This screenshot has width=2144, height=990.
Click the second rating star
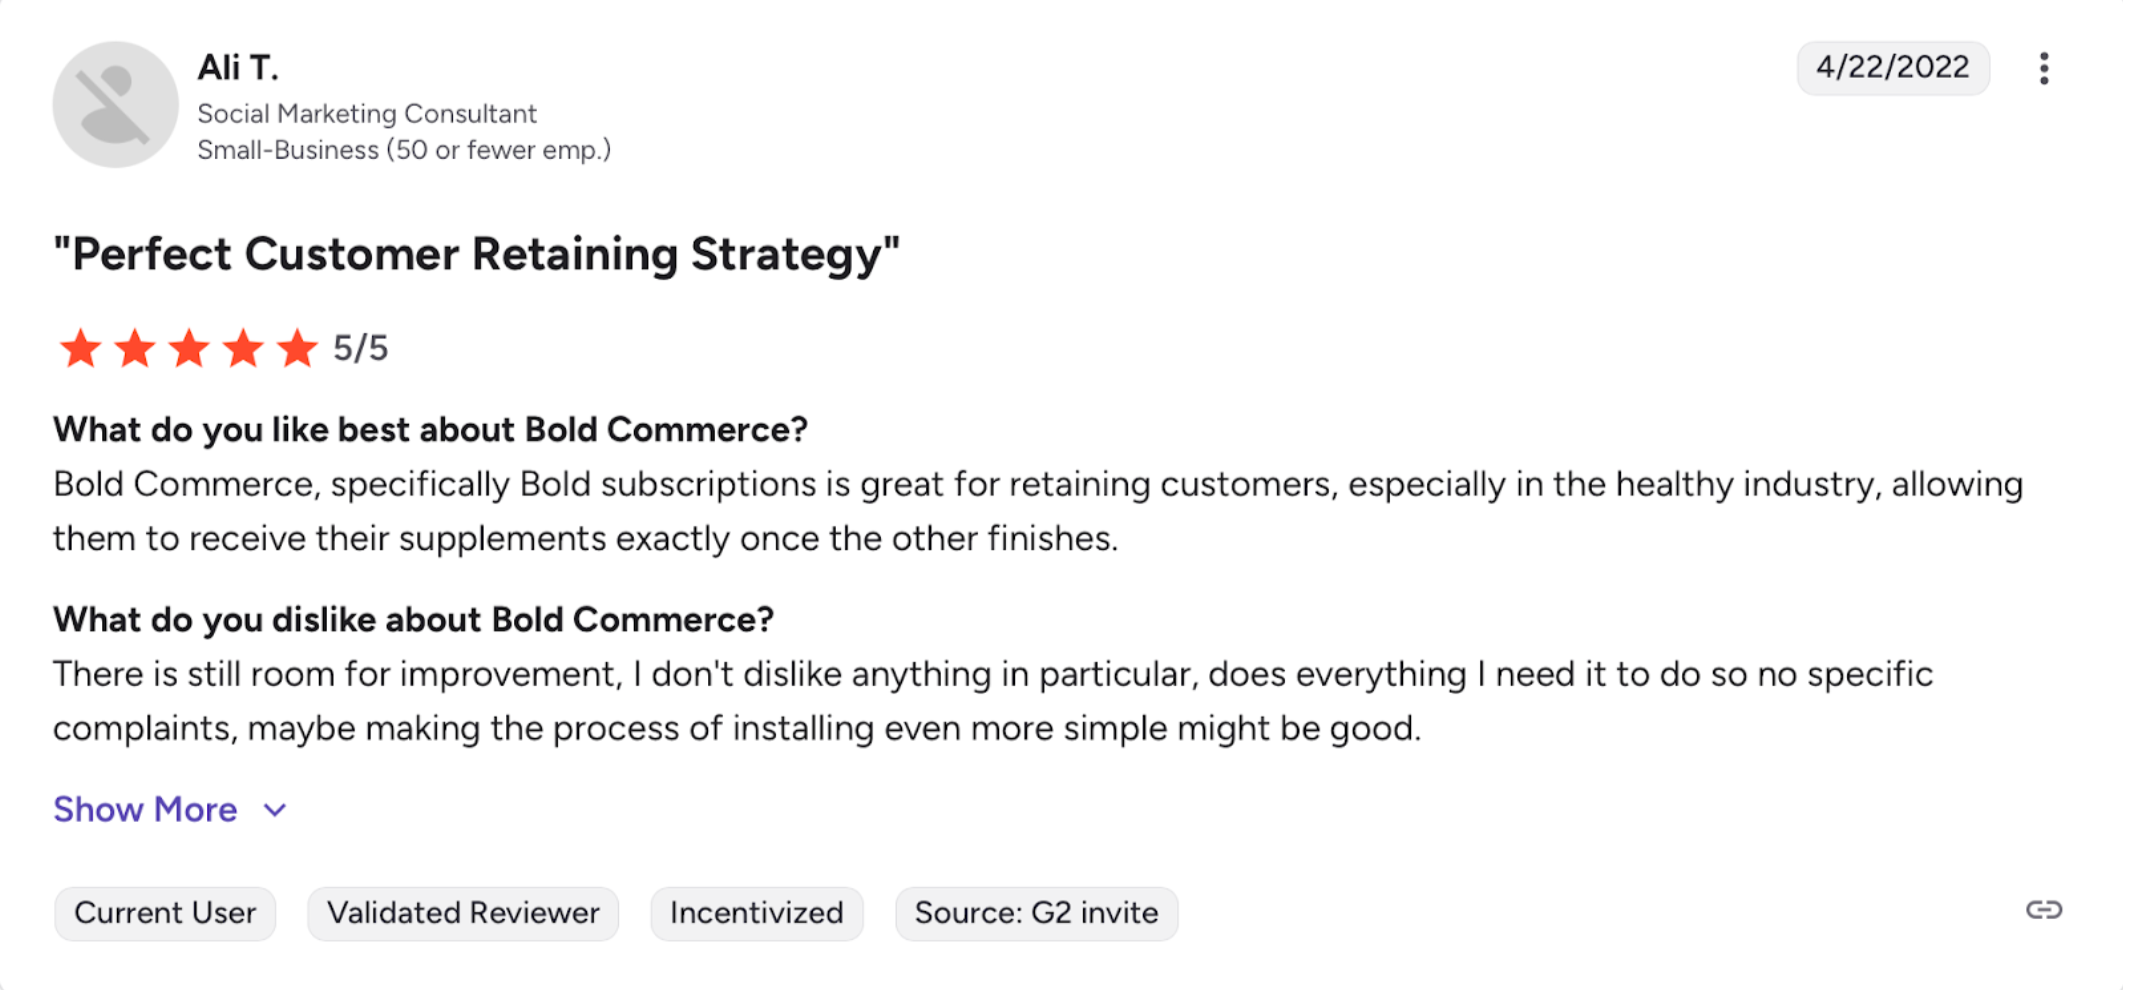134,349
